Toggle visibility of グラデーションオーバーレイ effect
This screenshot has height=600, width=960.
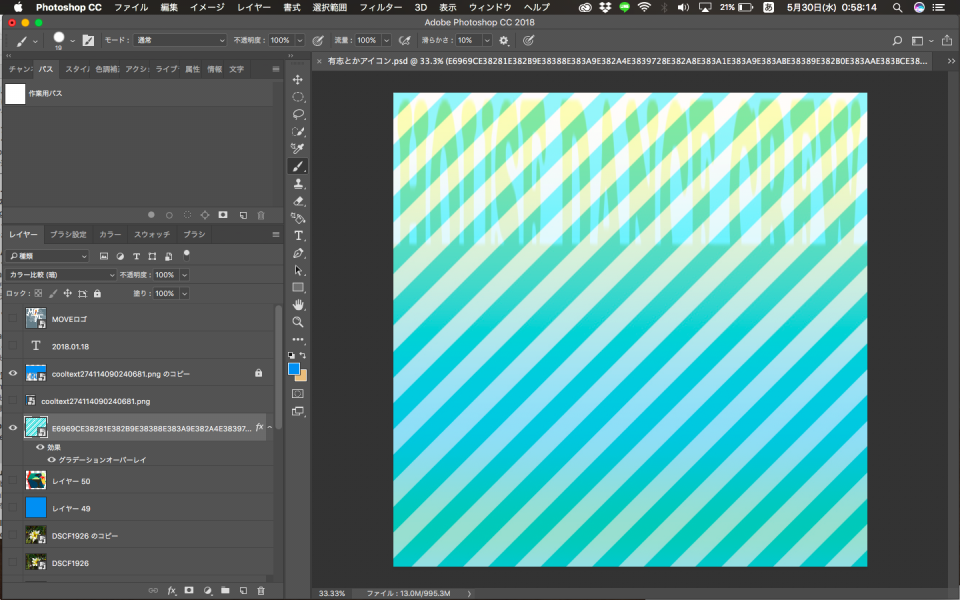coord(51,460)
